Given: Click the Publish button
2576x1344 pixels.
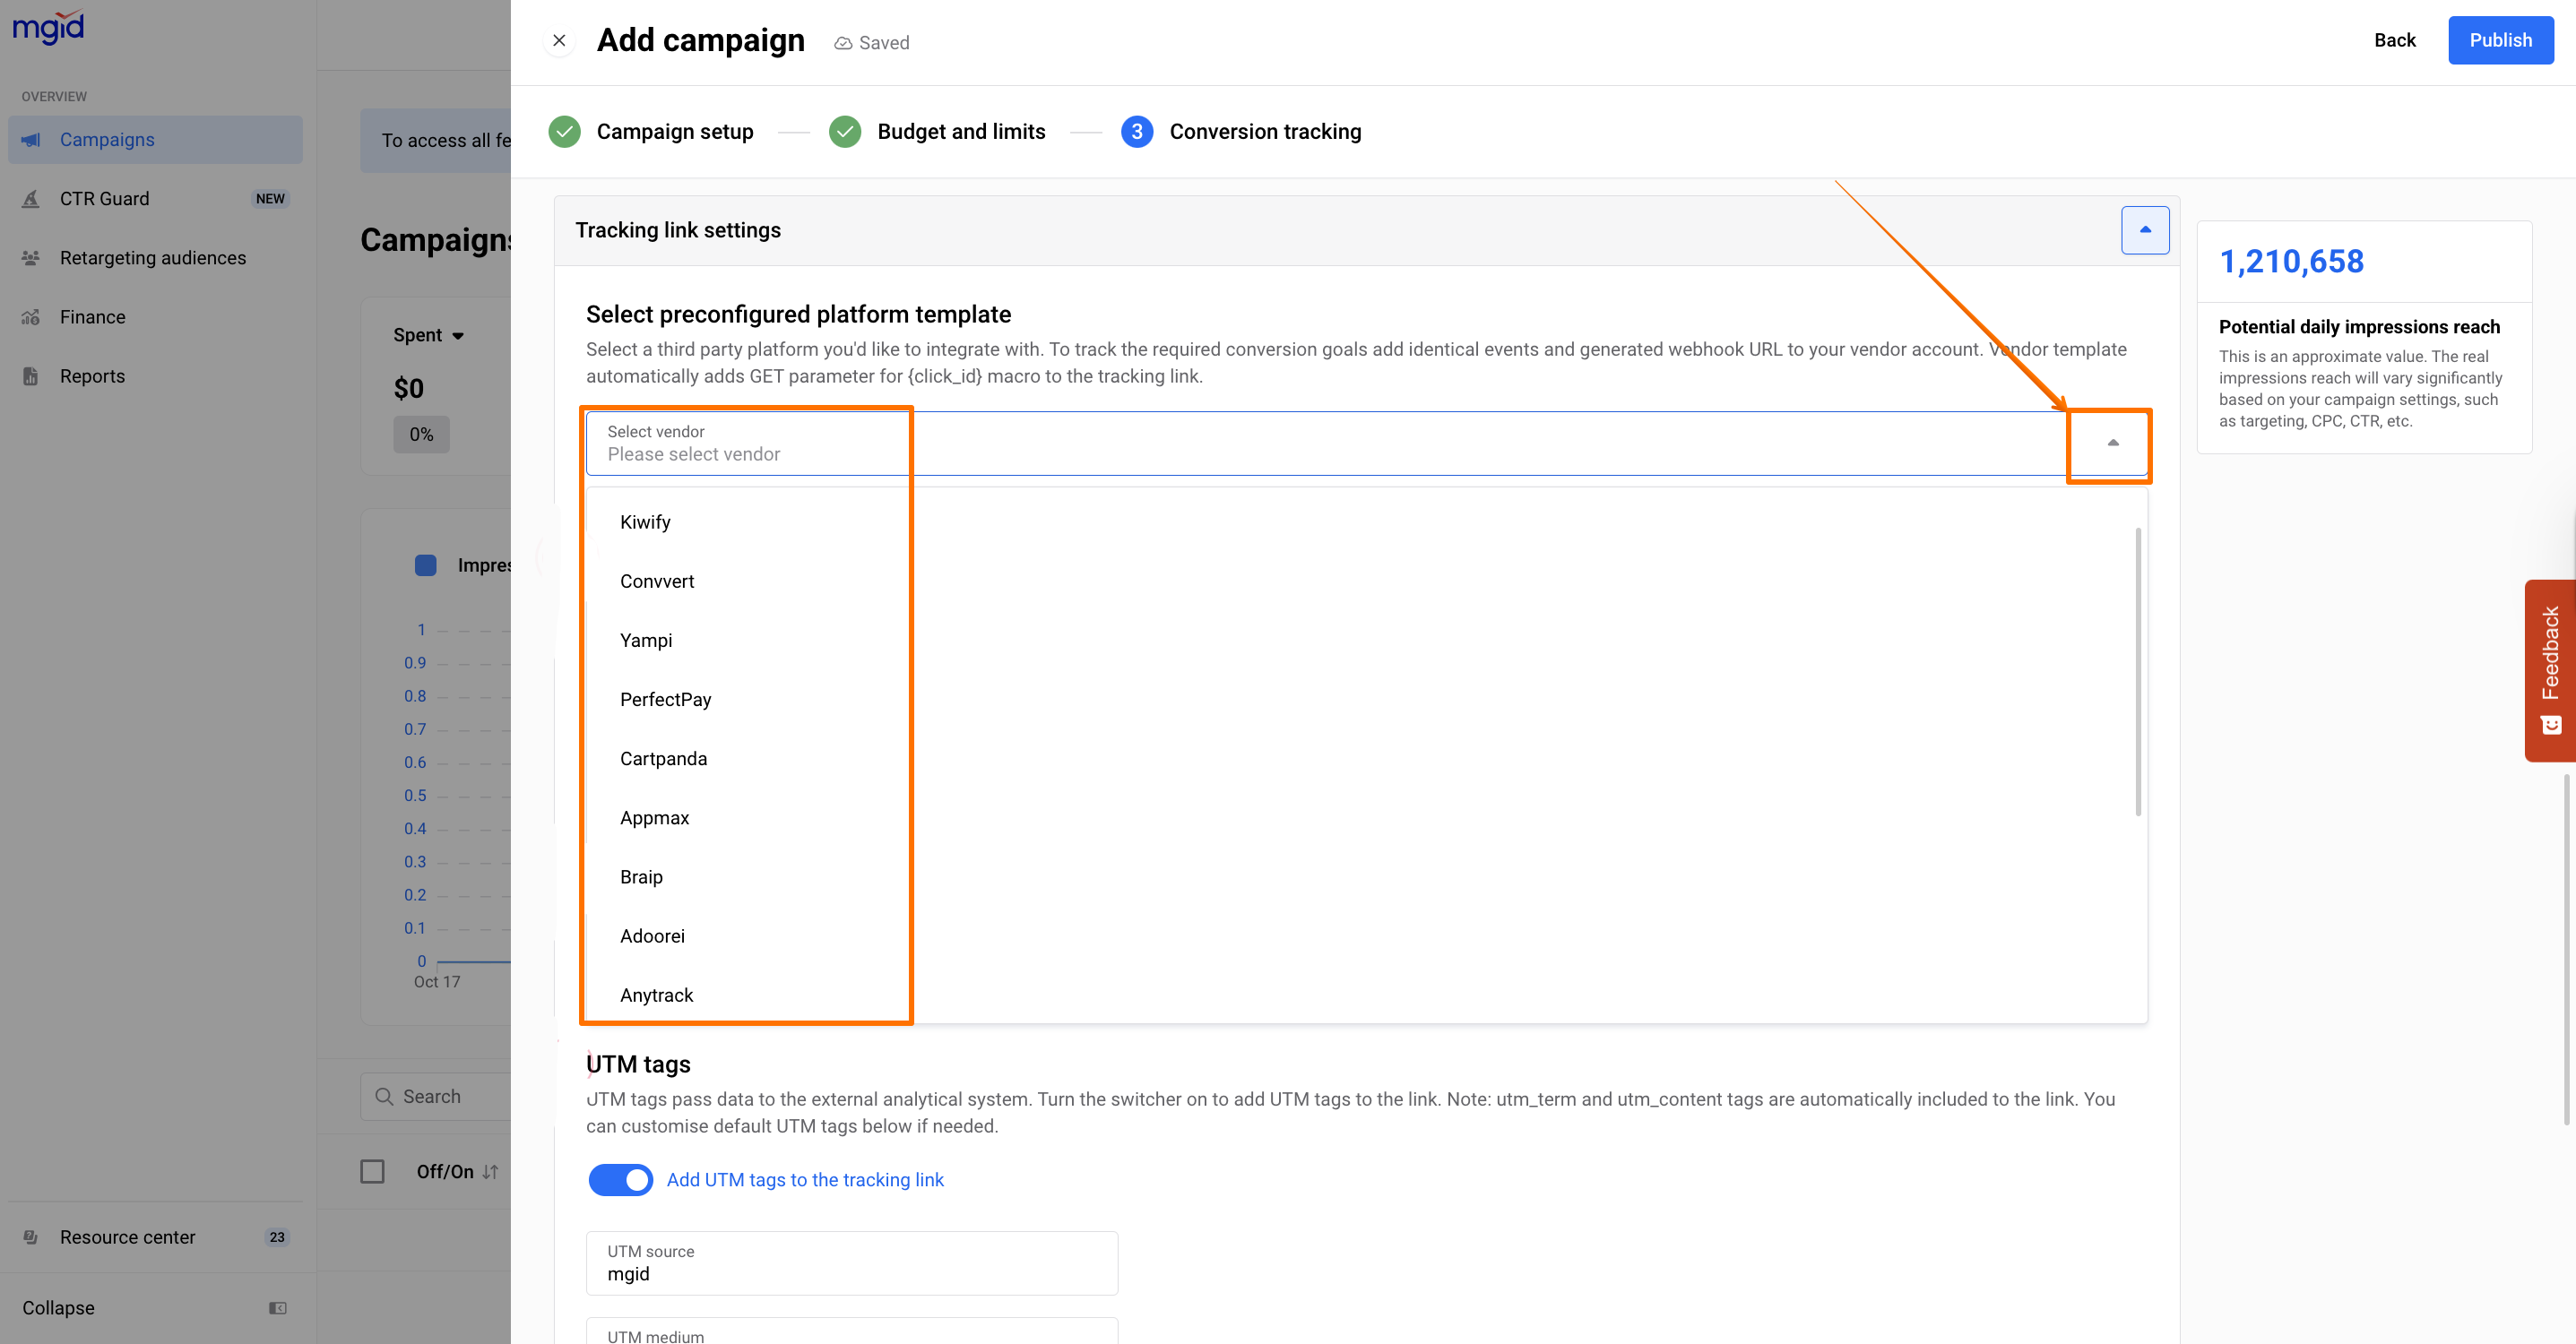Looking at the screenshot, I should [x=2500, y=41].
